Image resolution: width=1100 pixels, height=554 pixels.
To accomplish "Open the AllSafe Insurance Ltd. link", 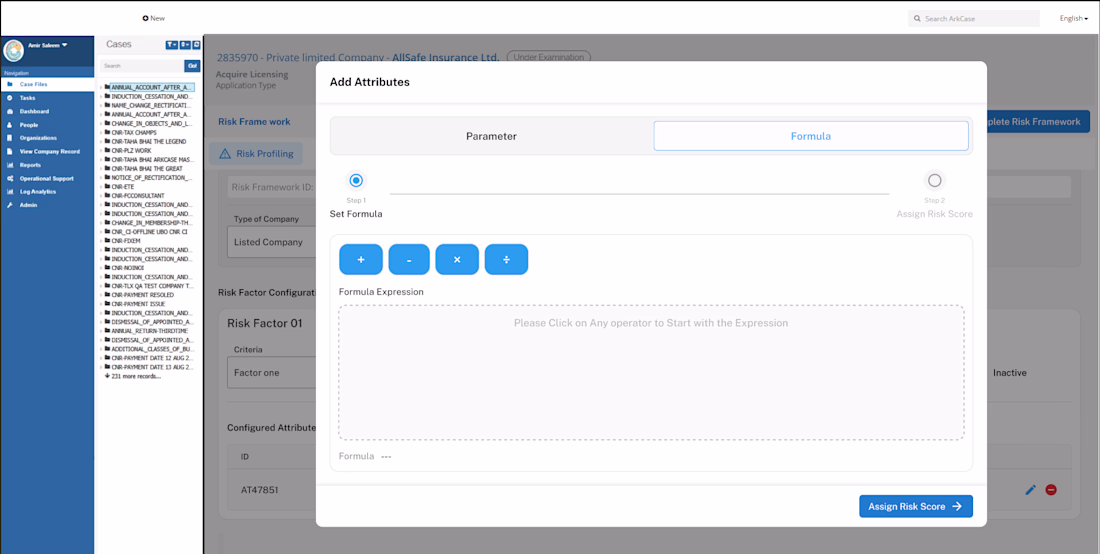I will (x=445, y=57).
